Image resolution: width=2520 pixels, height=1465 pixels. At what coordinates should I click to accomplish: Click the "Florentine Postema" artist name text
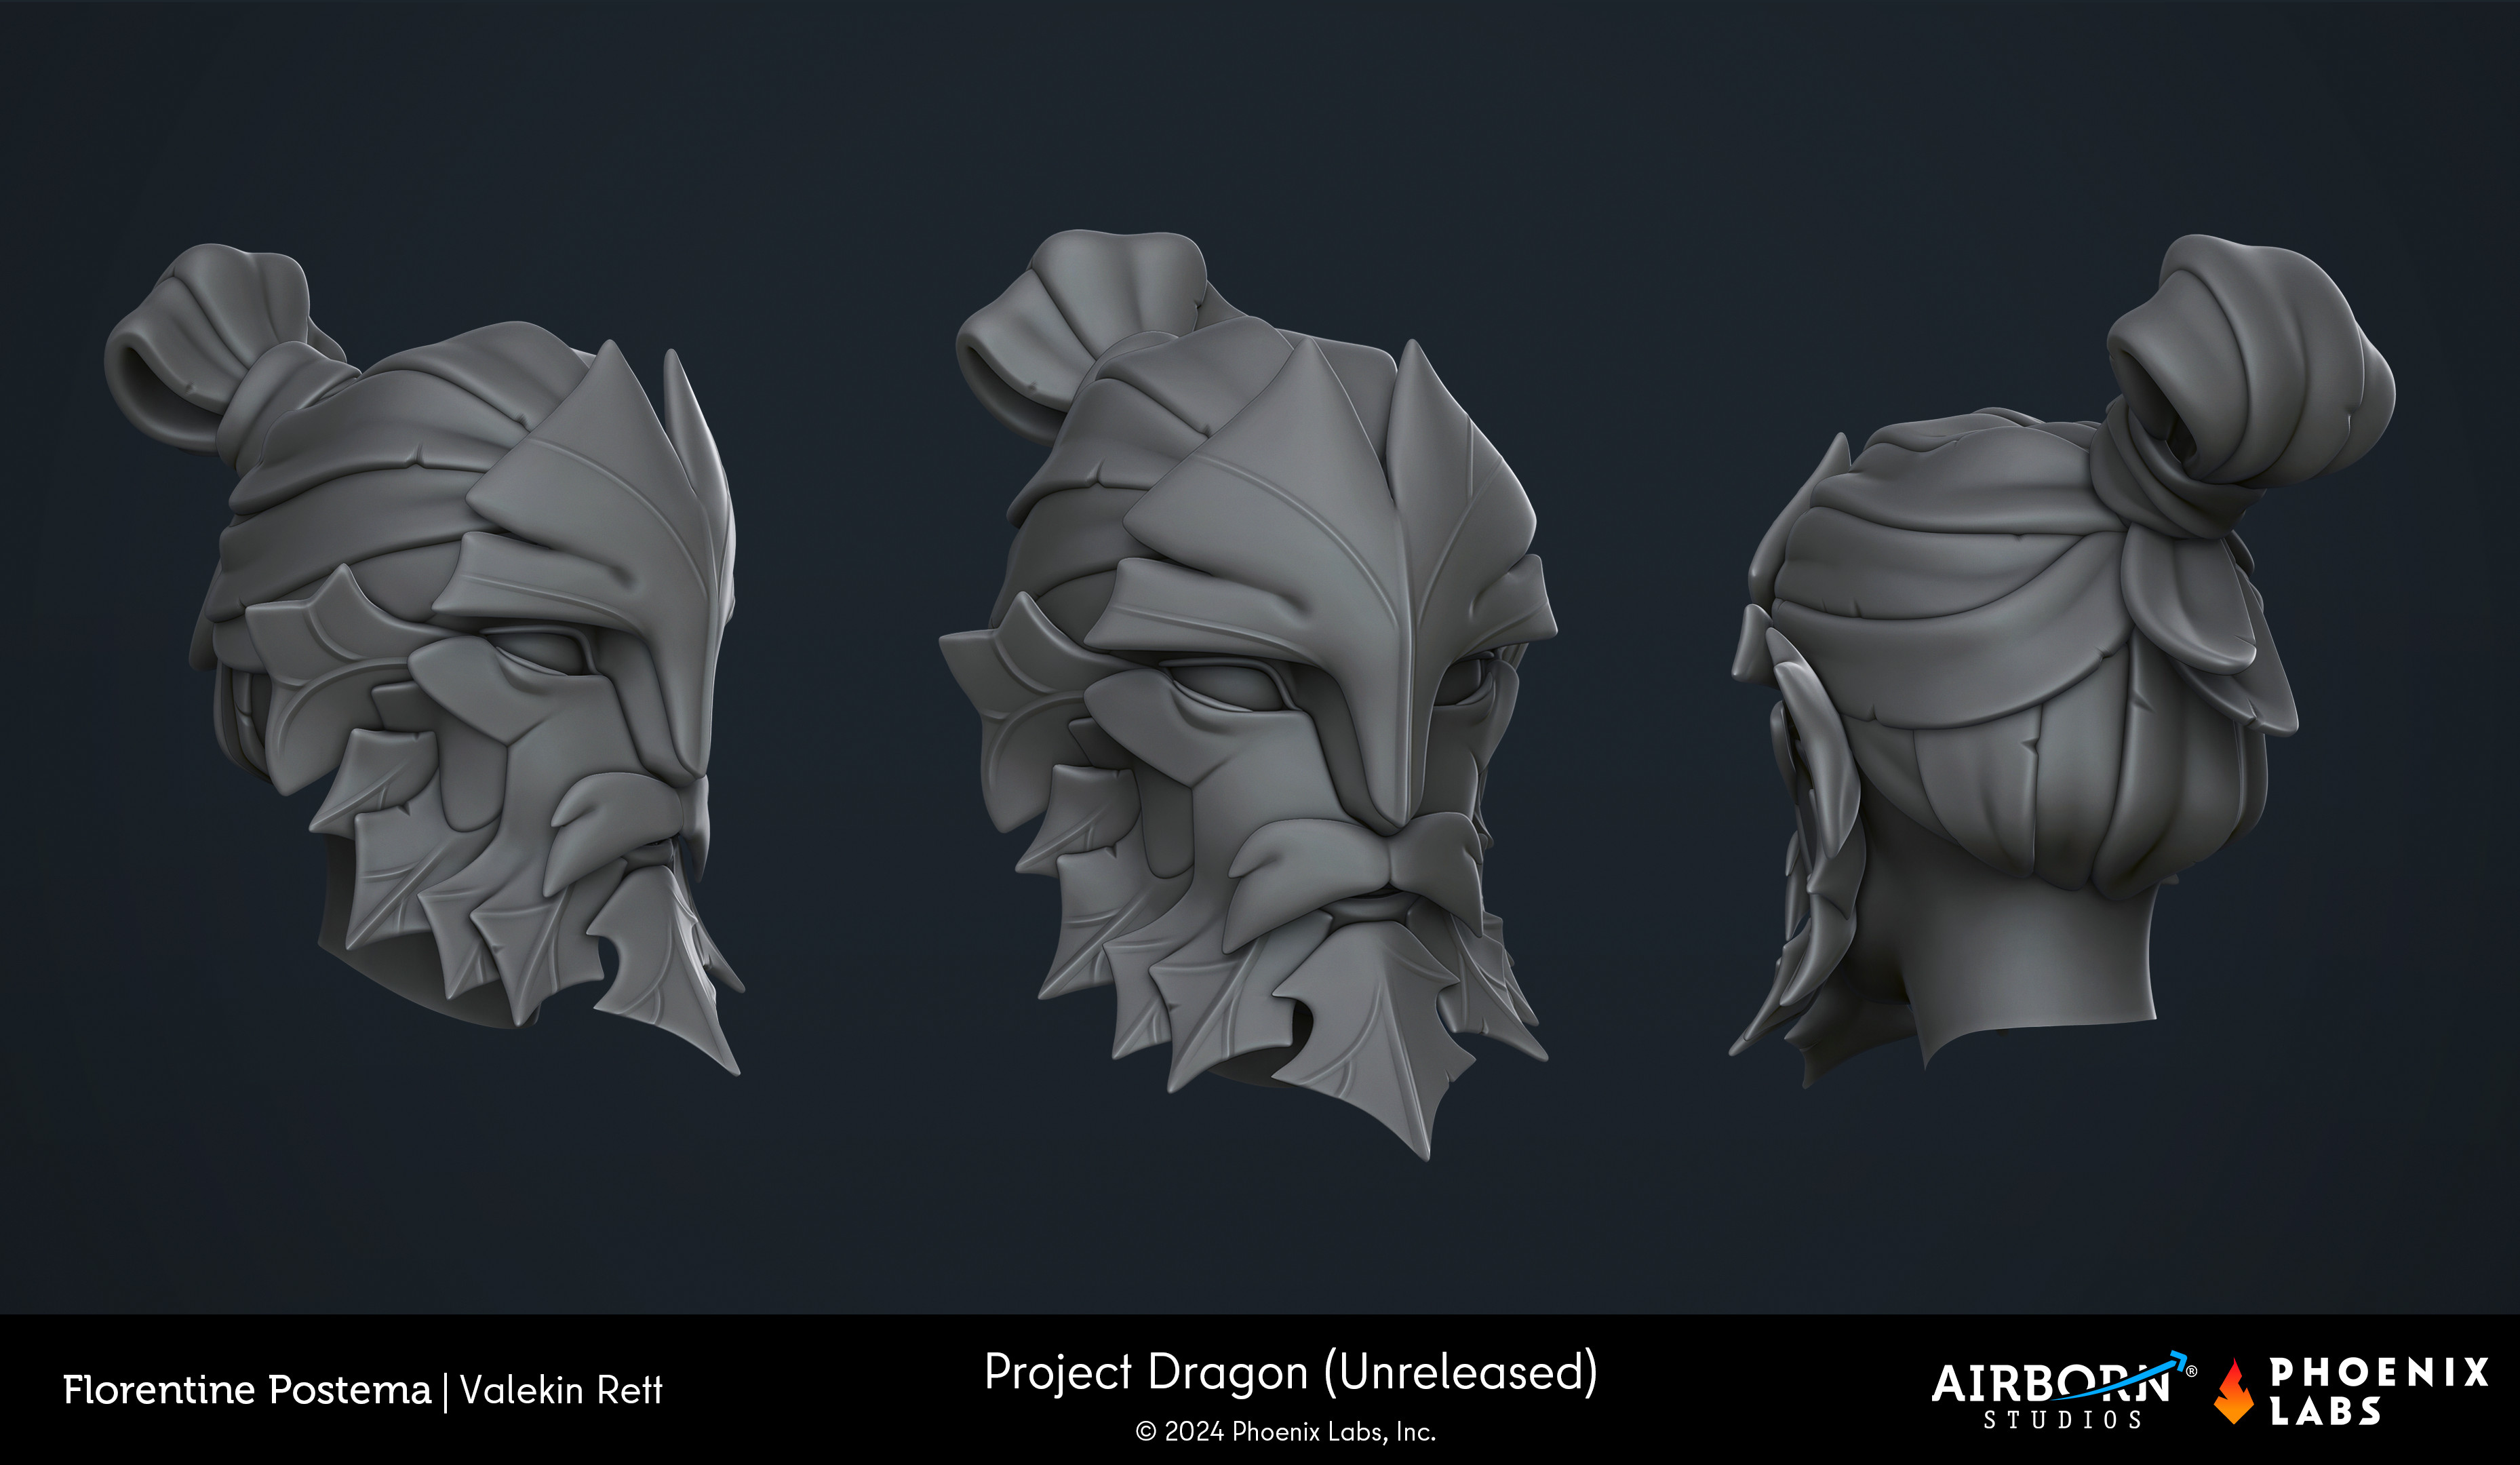click(x=247, y=1390)
